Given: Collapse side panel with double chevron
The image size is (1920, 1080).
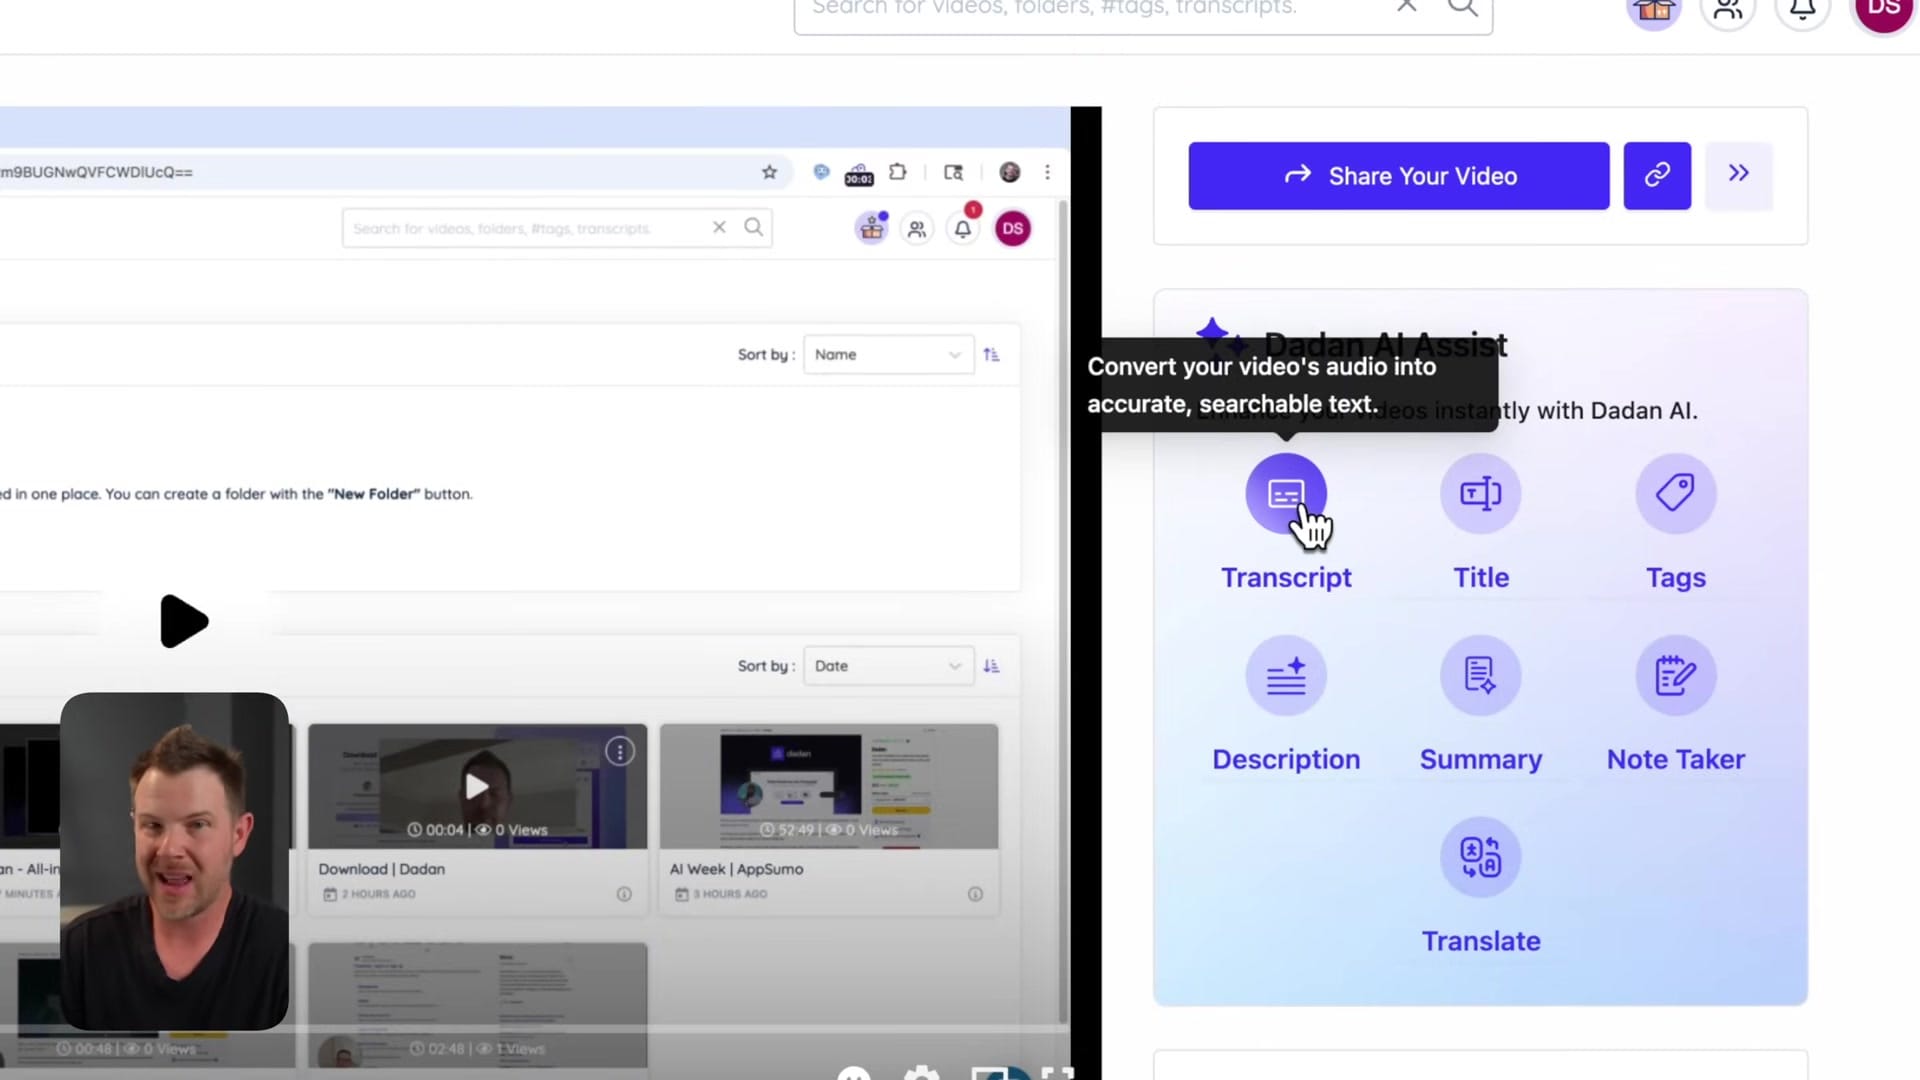Looking at the screenshot, I should click(1739, 176).
